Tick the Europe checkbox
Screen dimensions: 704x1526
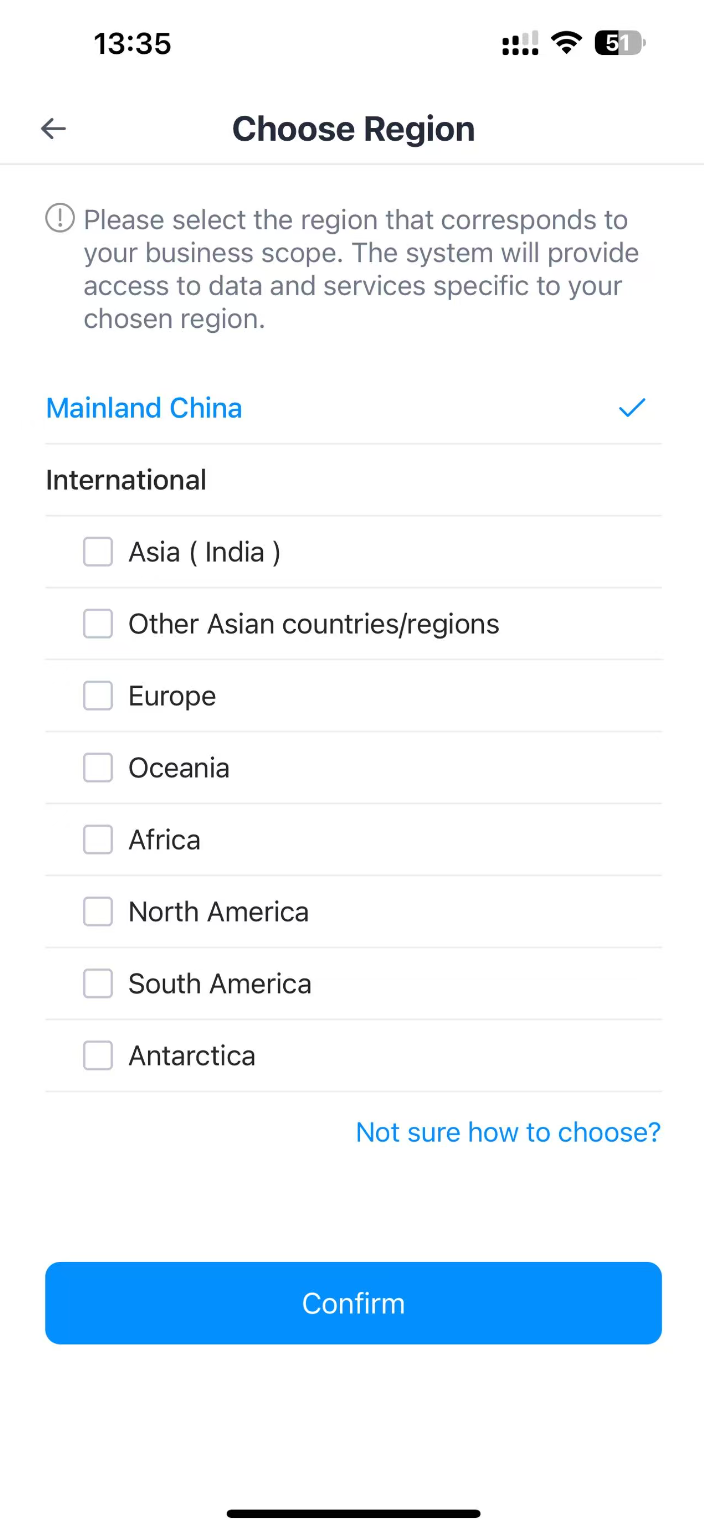[98, 696]
